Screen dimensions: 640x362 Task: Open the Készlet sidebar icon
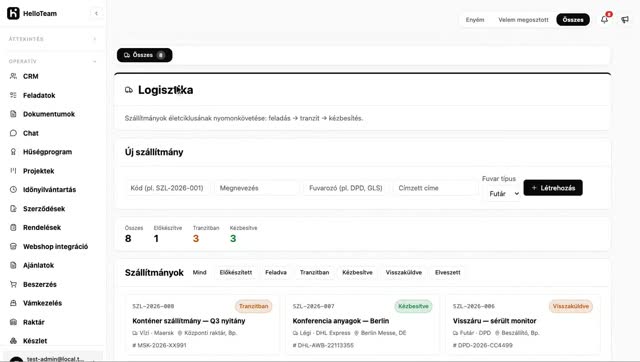[13, 341]
